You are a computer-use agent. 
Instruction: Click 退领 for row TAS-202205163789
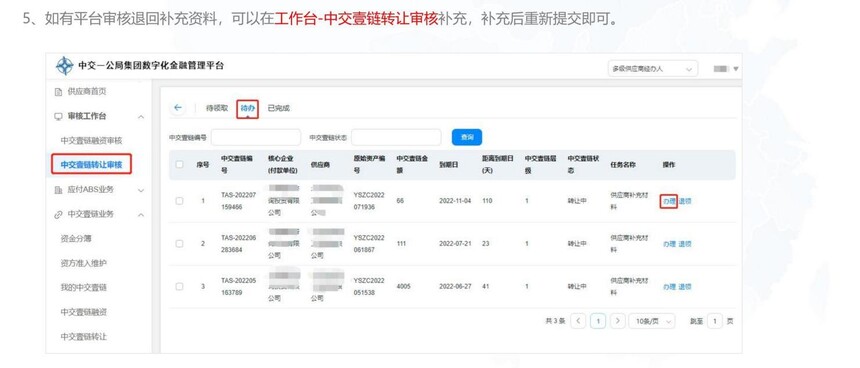(685, 286)
